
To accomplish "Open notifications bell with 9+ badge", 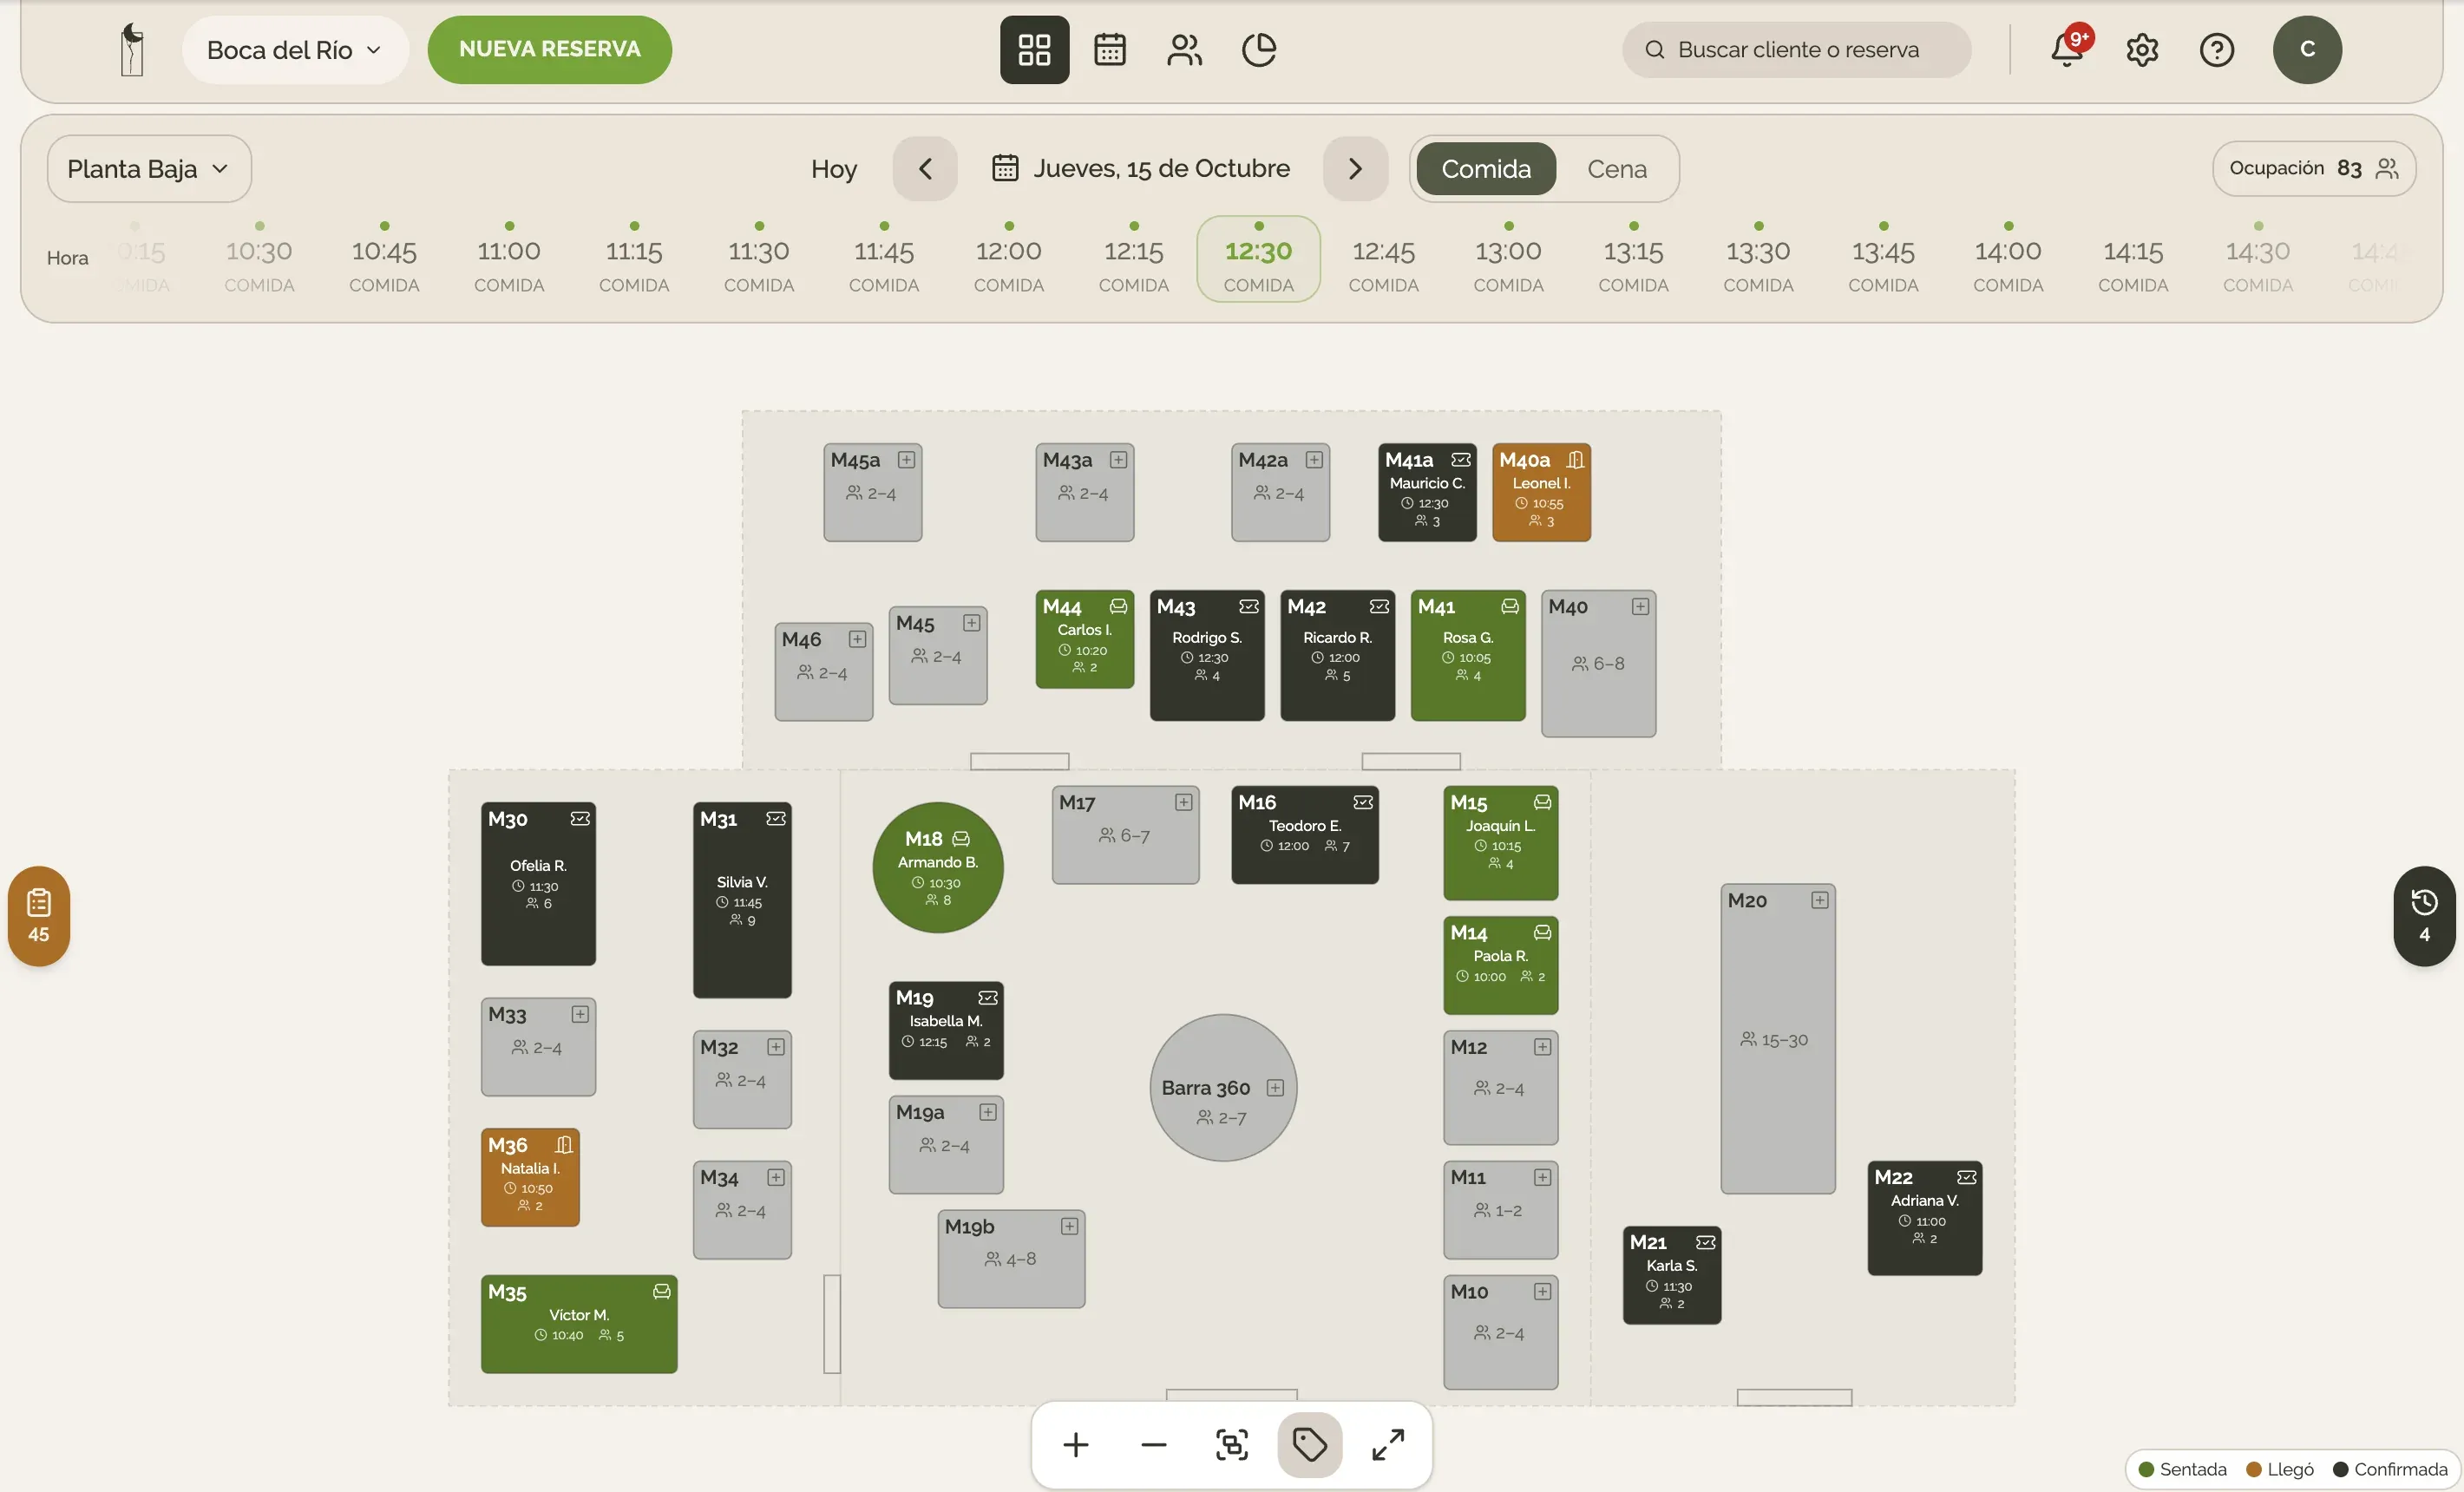I will [2067, 49].
